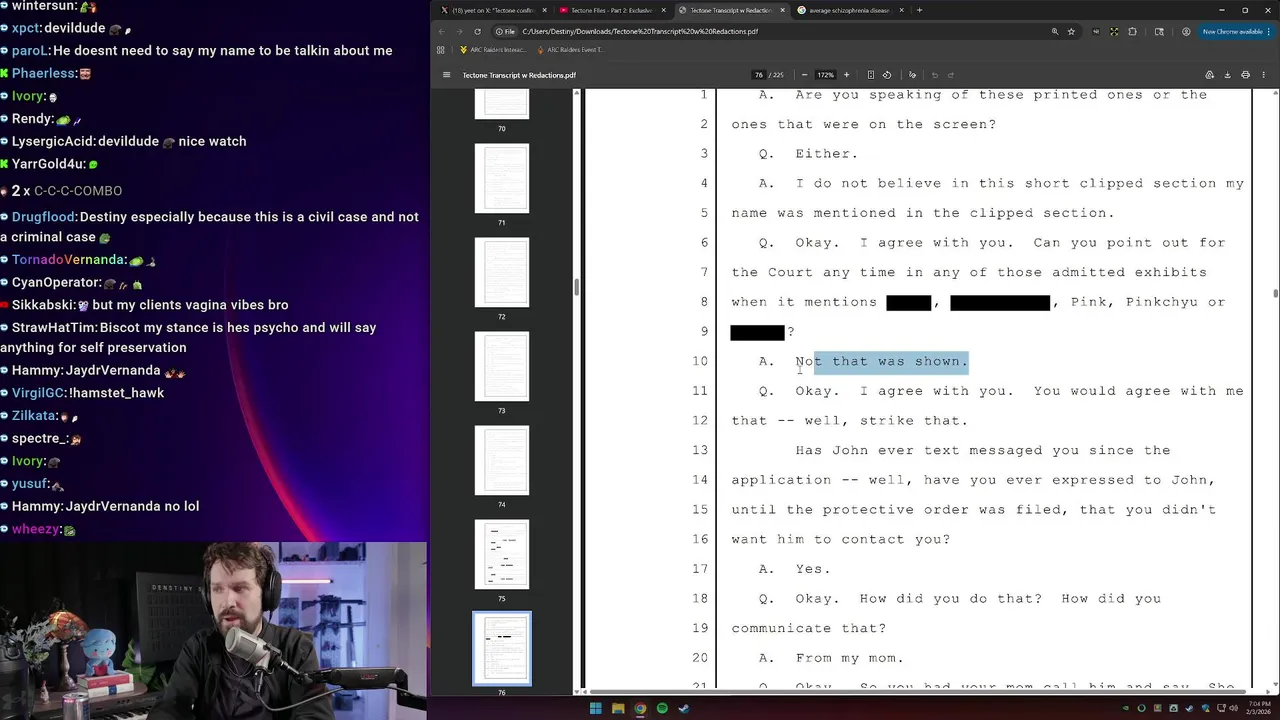Viewport: 1280px width, 720px height.
Task: Click the word 'Pinkchyu' in line 8
Action: 1161,302
